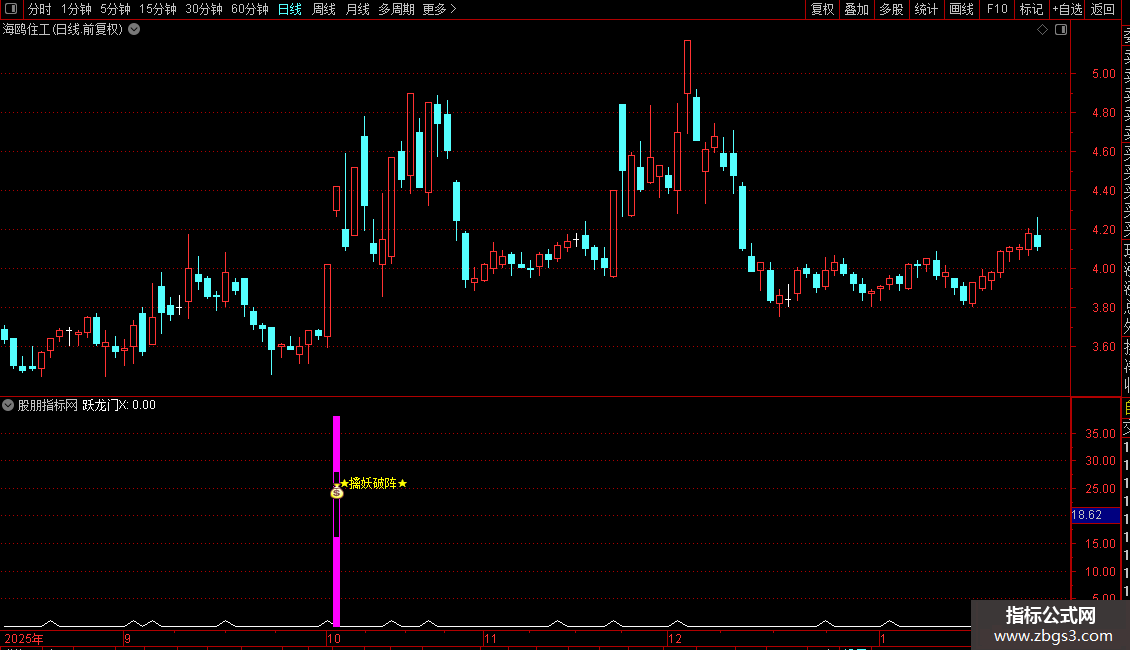Open the 多周期 multi-period view

396,9
